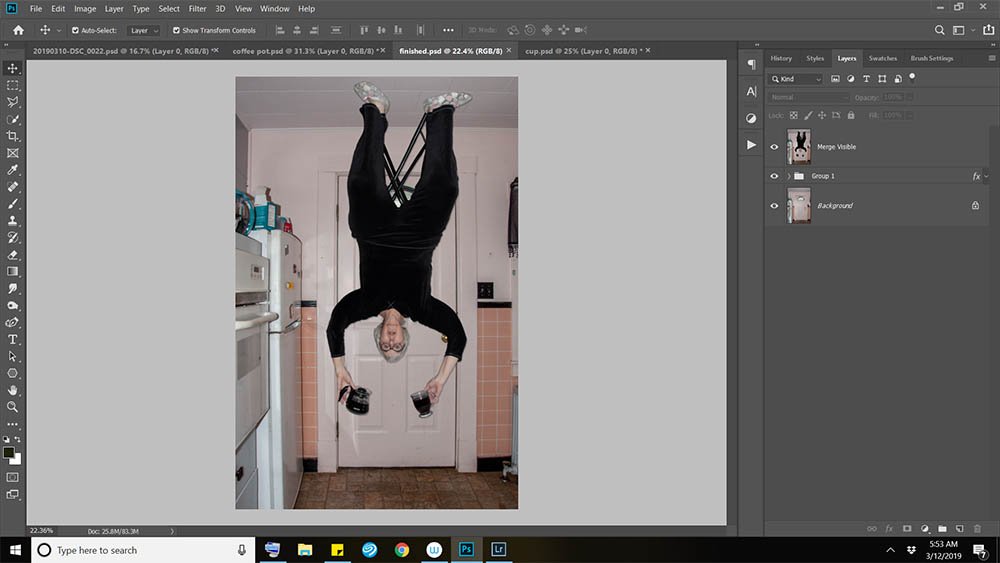The image size is (1000, 563).
Task: Expand Group 1 in Layers panel
Action: coord(789,176)
